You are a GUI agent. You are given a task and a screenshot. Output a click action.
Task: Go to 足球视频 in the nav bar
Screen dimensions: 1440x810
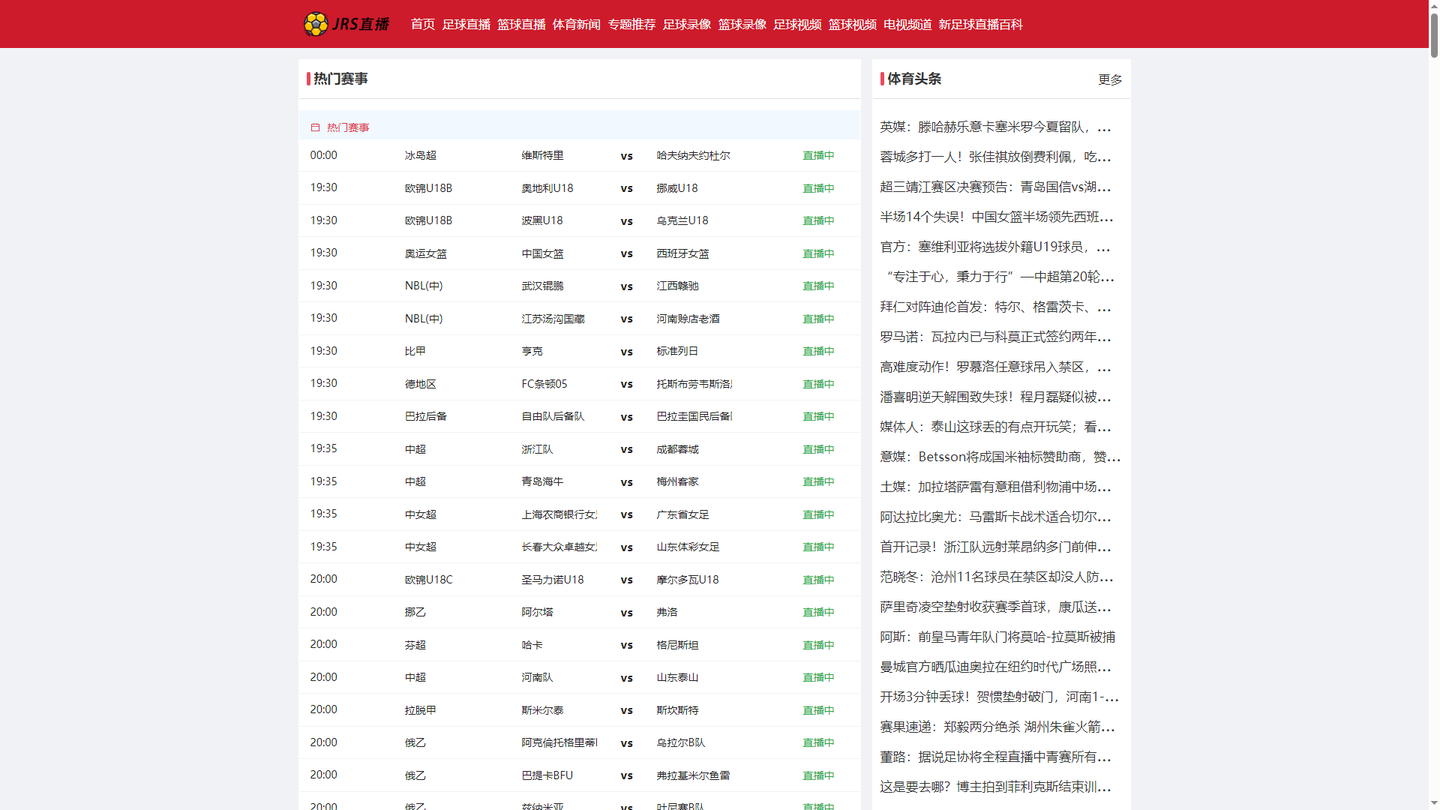tap(797, 24)
